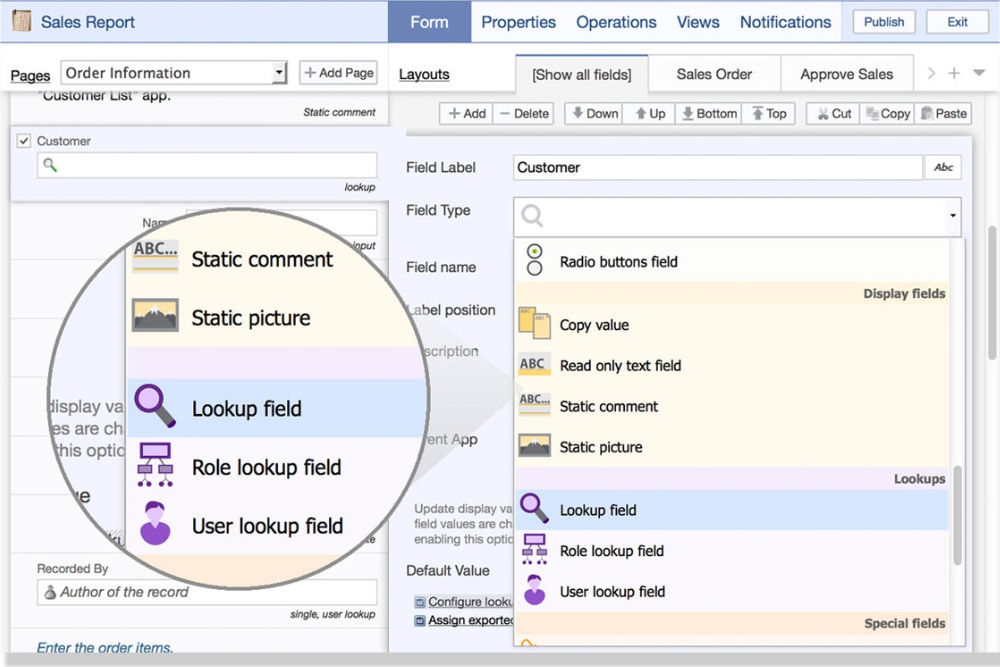Open the Sales Order layout tab

(x=714, y=74)
